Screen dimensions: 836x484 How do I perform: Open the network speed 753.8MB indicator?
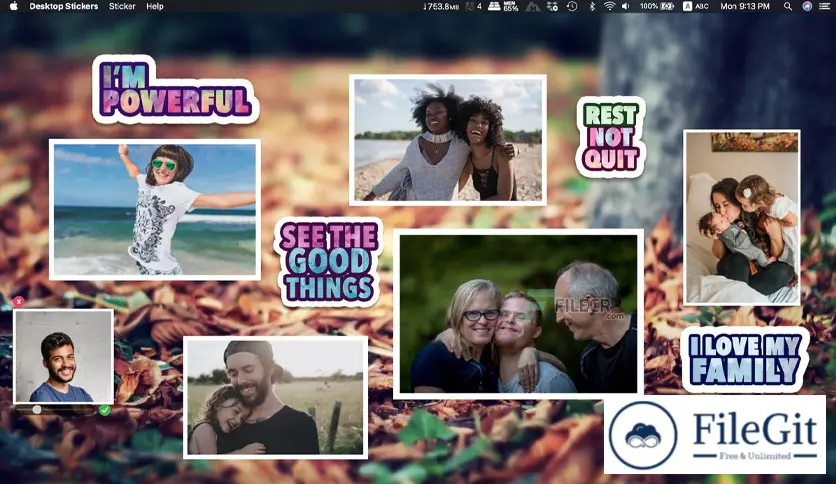(x=440, y=6)
